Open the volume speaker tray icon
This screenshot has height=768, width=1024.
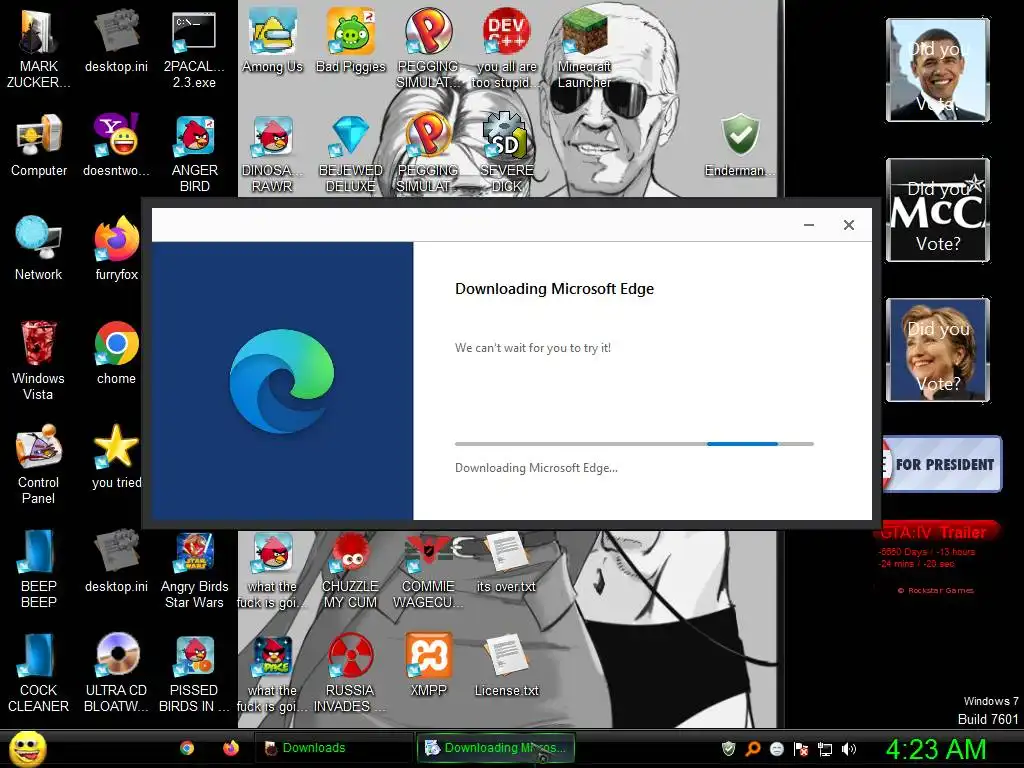(849, 749)
